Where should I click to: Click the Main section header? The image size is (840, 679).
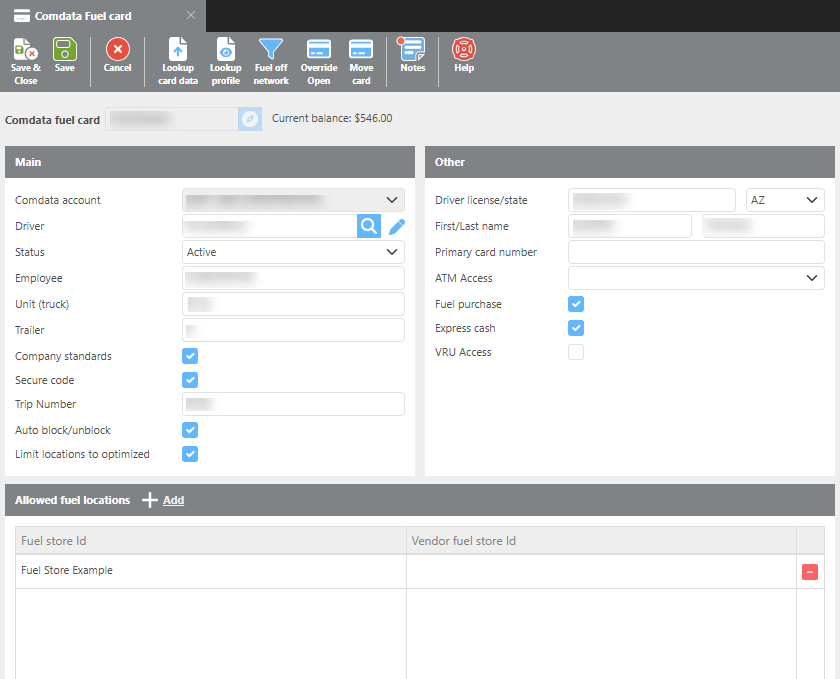[x=210, y=162]
